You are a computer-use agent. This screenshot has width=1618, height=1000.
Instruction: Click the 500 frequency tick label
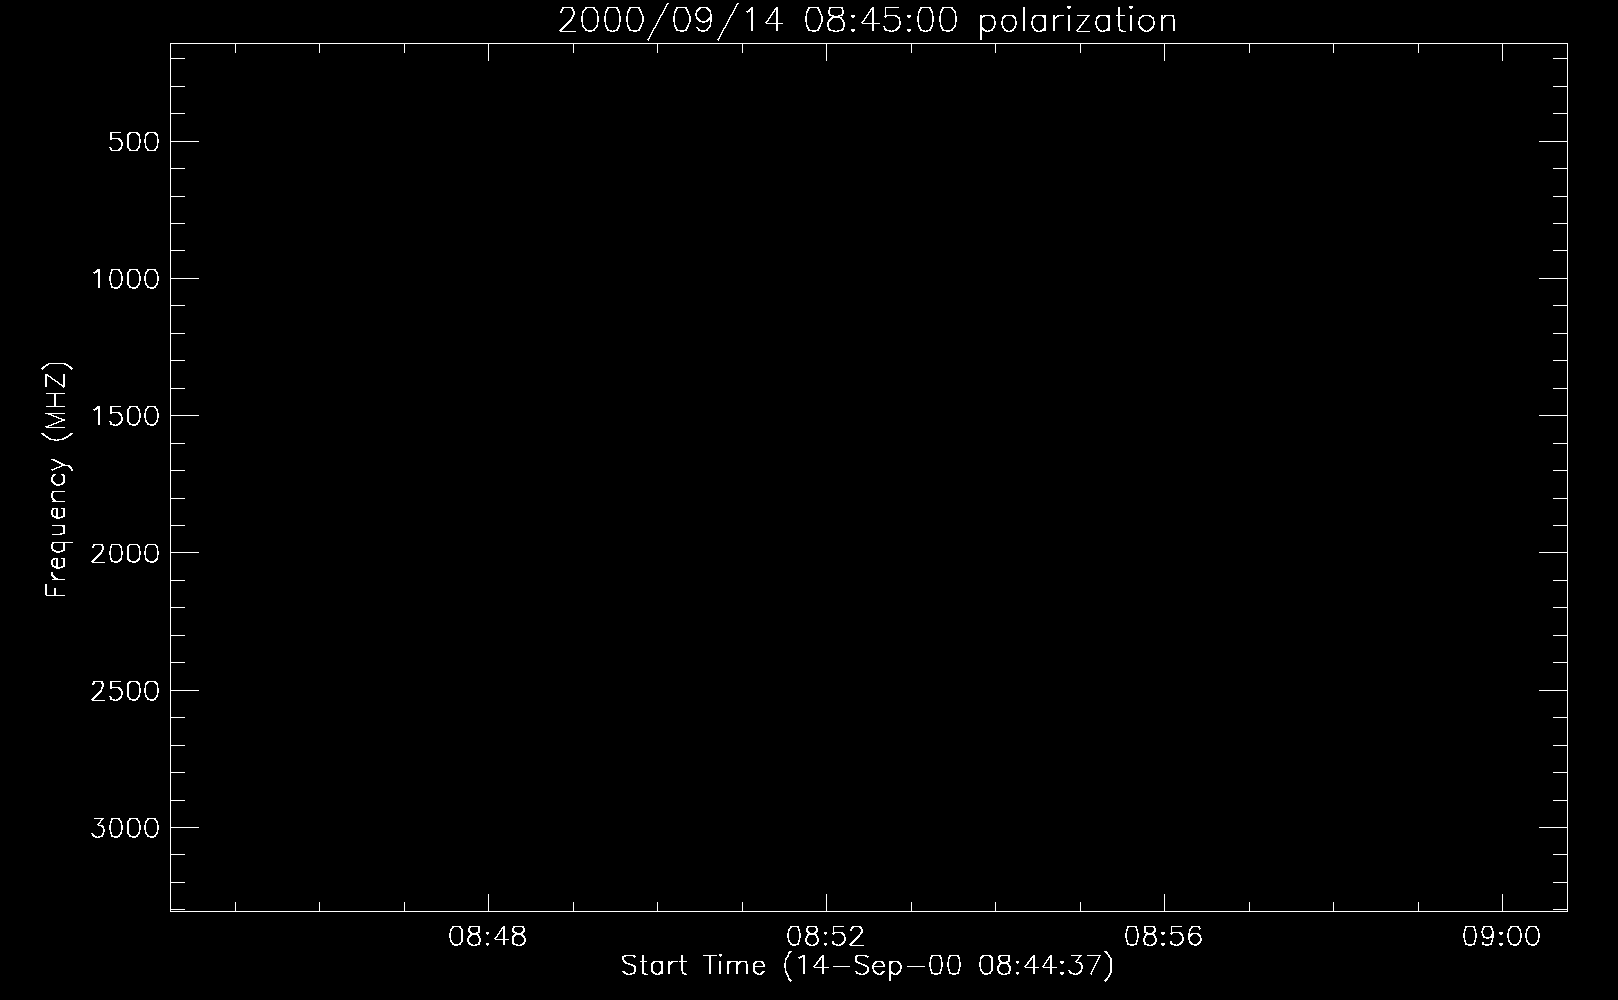(x=134, y=142)
